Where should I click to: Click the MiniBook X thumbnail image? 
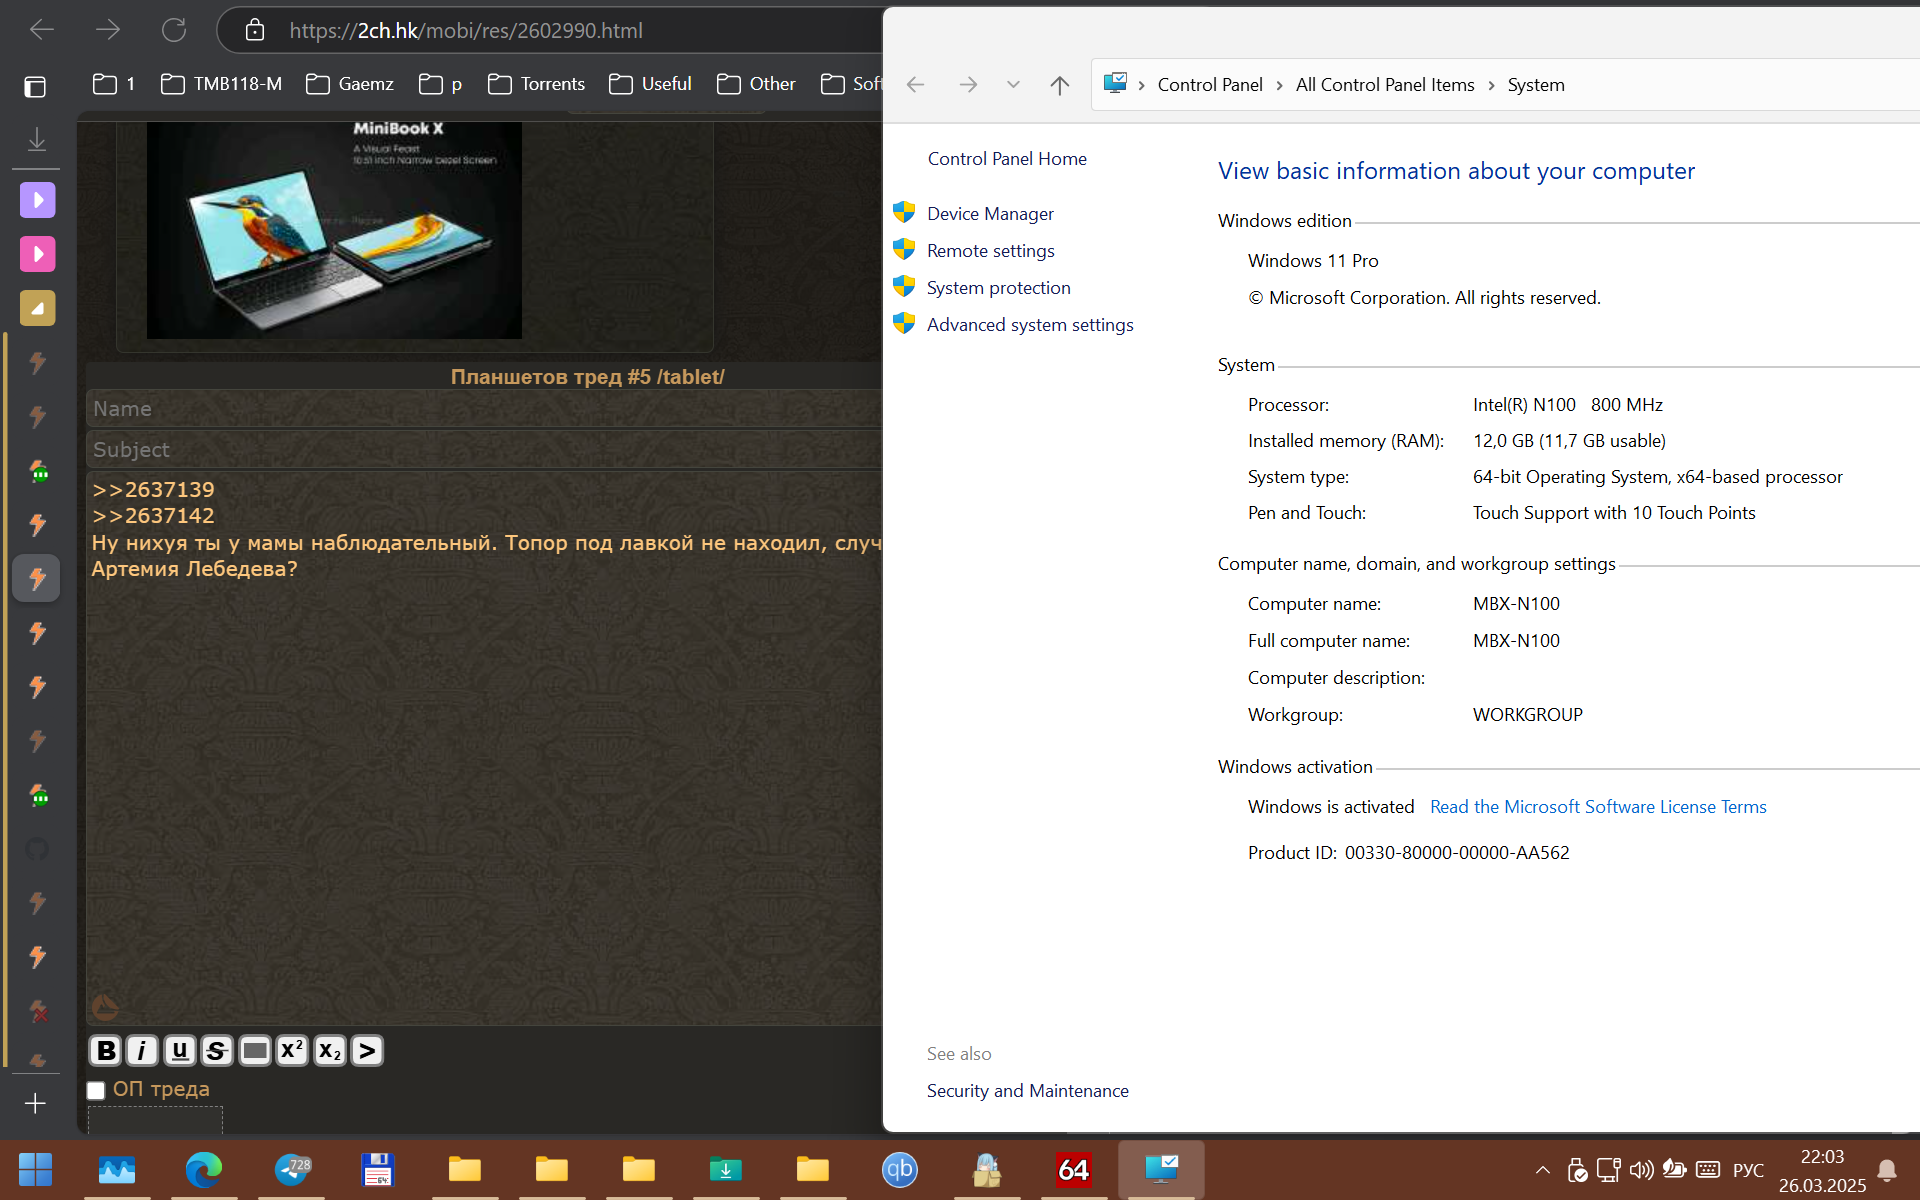tap(334, 230)
